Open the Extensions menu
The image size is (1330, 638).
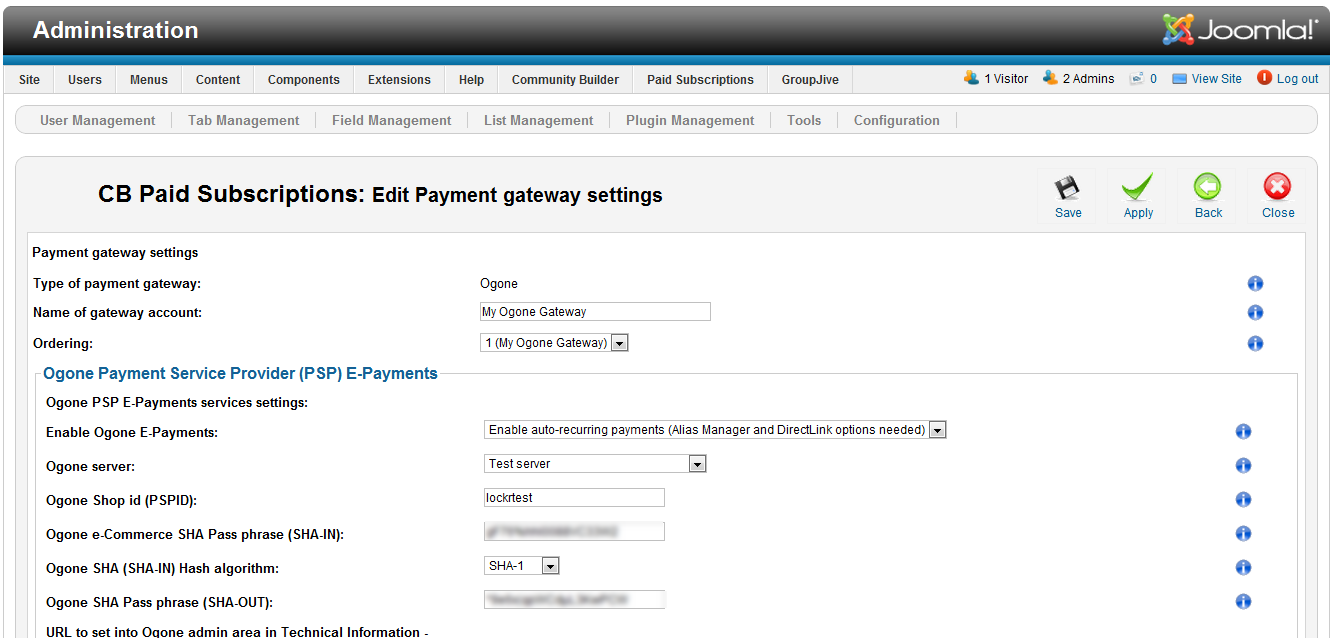399,80
